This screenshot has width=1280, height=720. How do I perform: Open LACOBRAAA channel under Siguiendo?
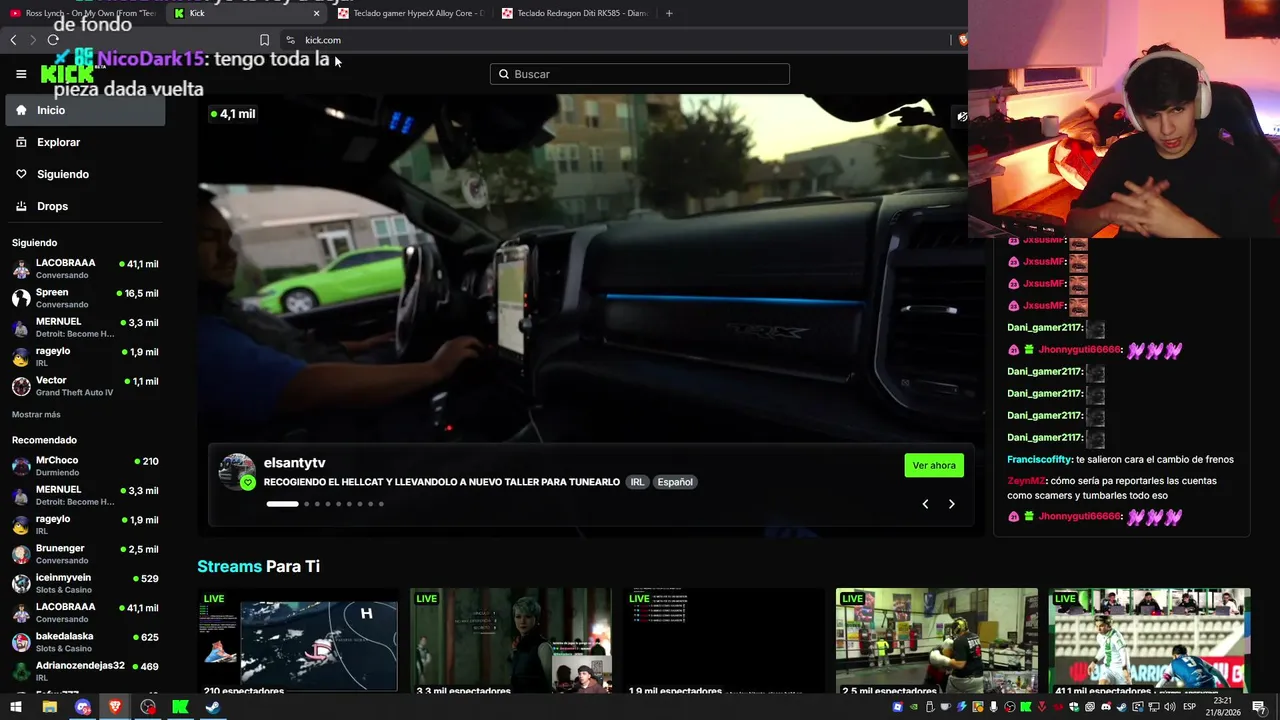[x=85, y=269]
